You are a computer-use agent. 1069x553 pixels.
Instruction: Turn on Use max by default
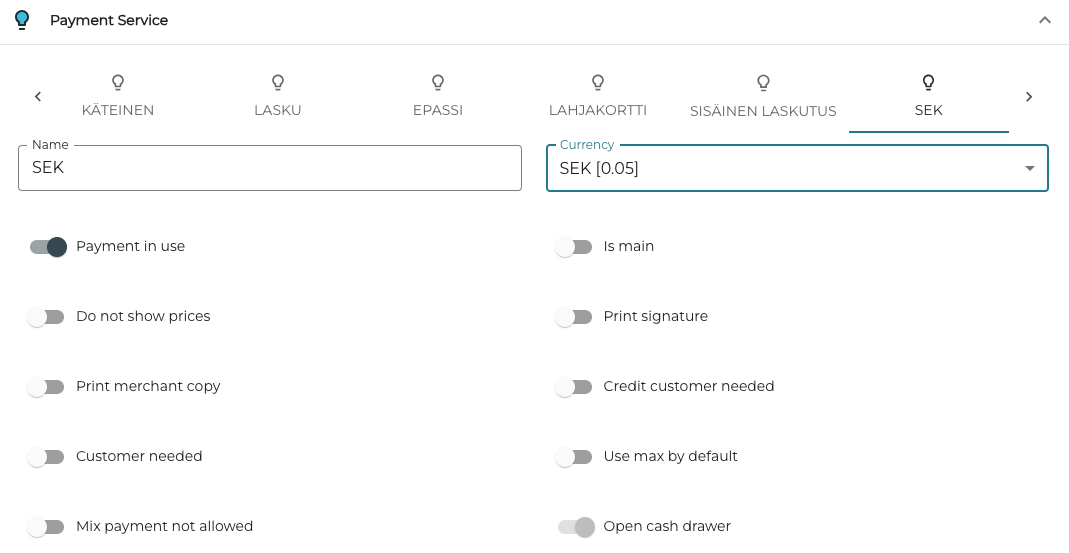574,457
